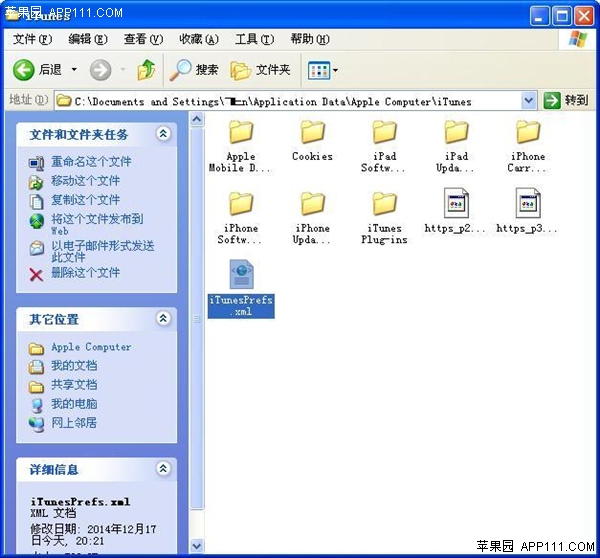600x558 pixels.
Task: Open the 编辑(E) menu
Action: point(88,39)
